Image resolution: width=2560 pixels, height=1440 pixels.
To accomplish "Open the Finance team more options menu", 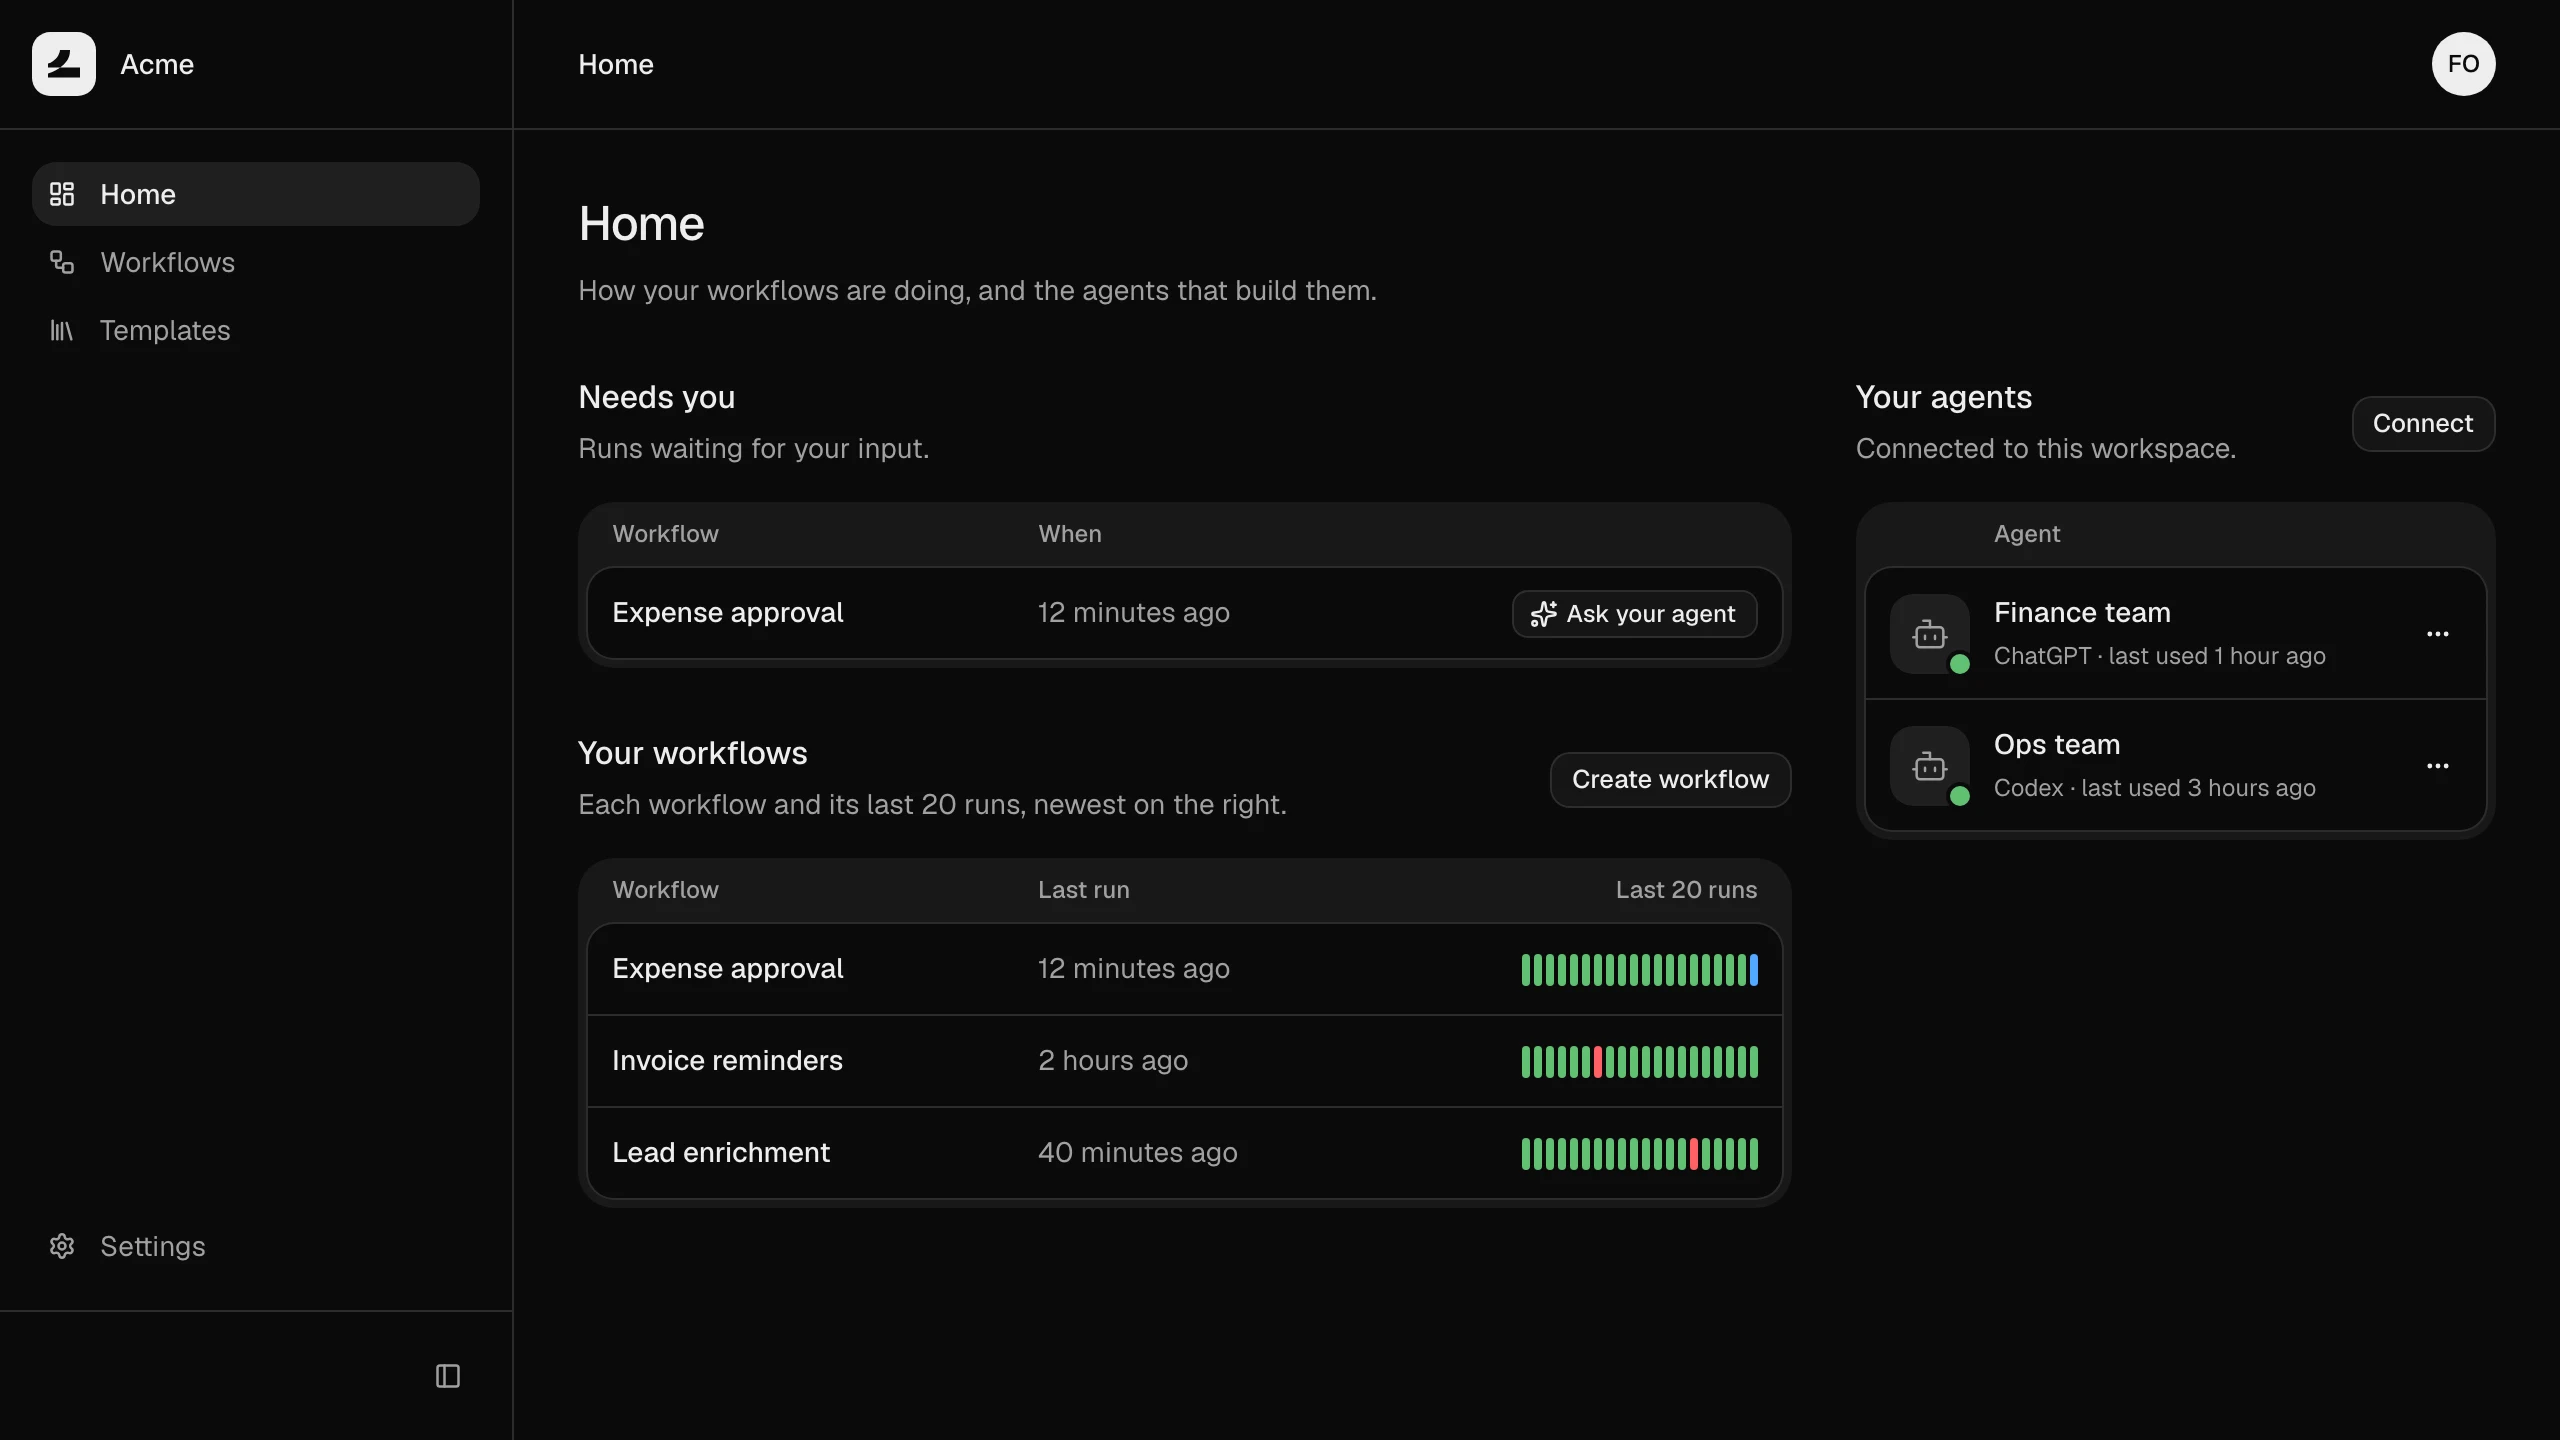I will click(2438, 634).
